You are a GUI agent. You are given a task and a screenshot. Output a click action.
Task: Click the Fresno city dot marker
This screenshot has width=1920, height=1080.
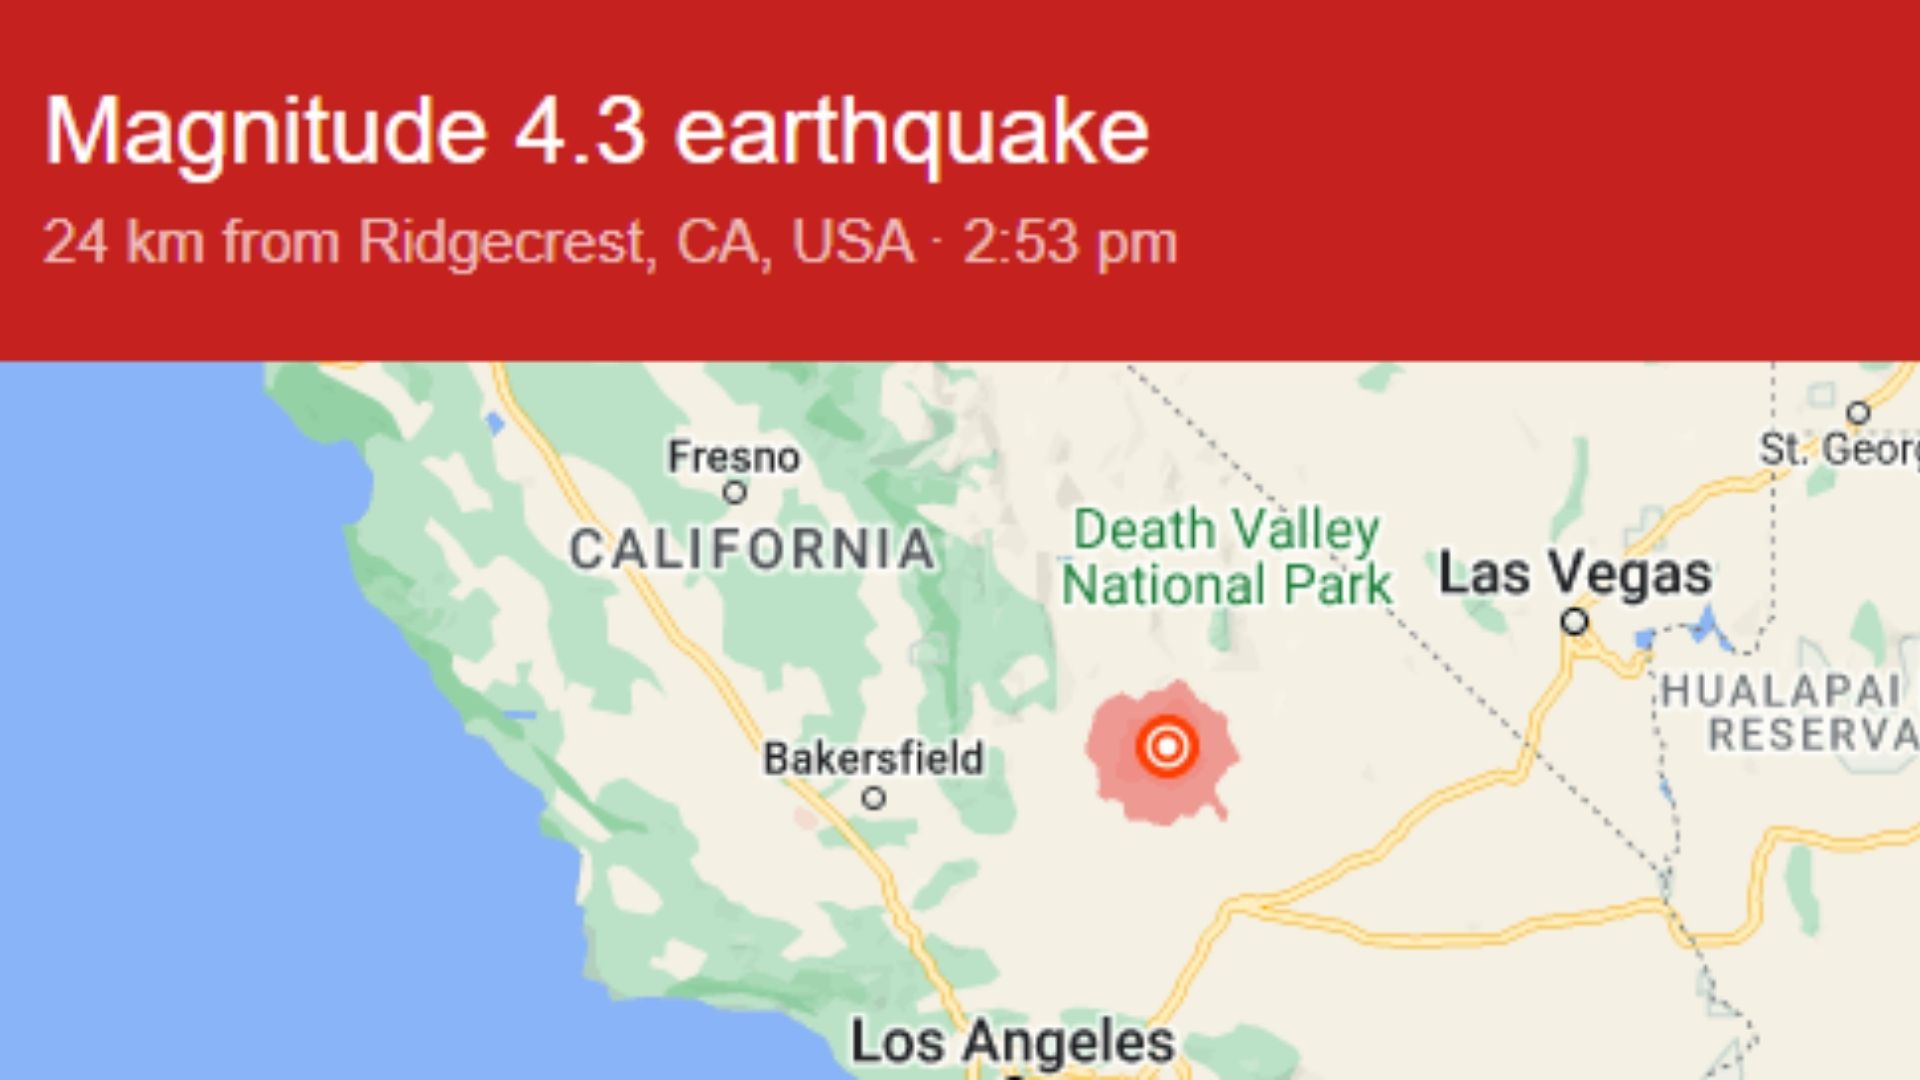pos(735,493)
